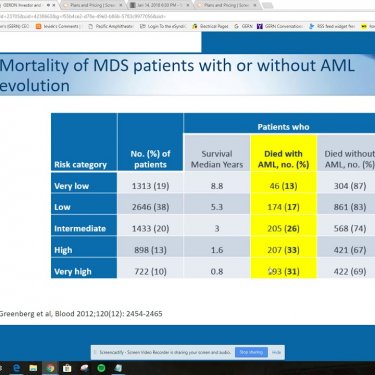The image size is (375, 375).
Task: Click the Risk category column header
Action: [84, 143]
